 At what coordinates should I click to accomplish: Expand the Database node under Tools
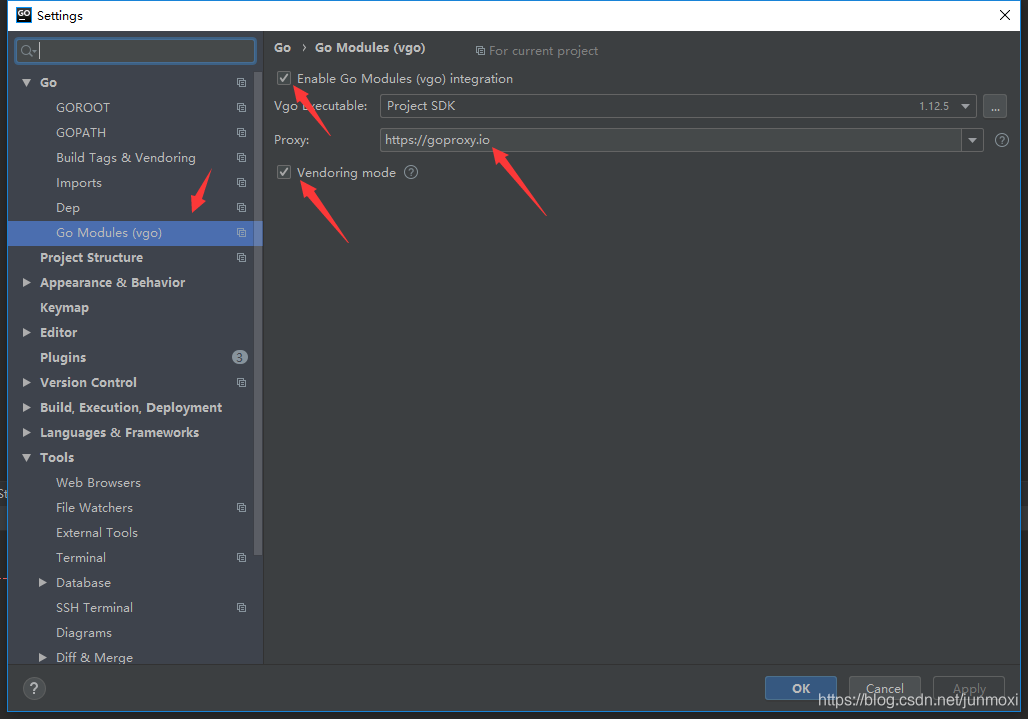tap(43, 582)
